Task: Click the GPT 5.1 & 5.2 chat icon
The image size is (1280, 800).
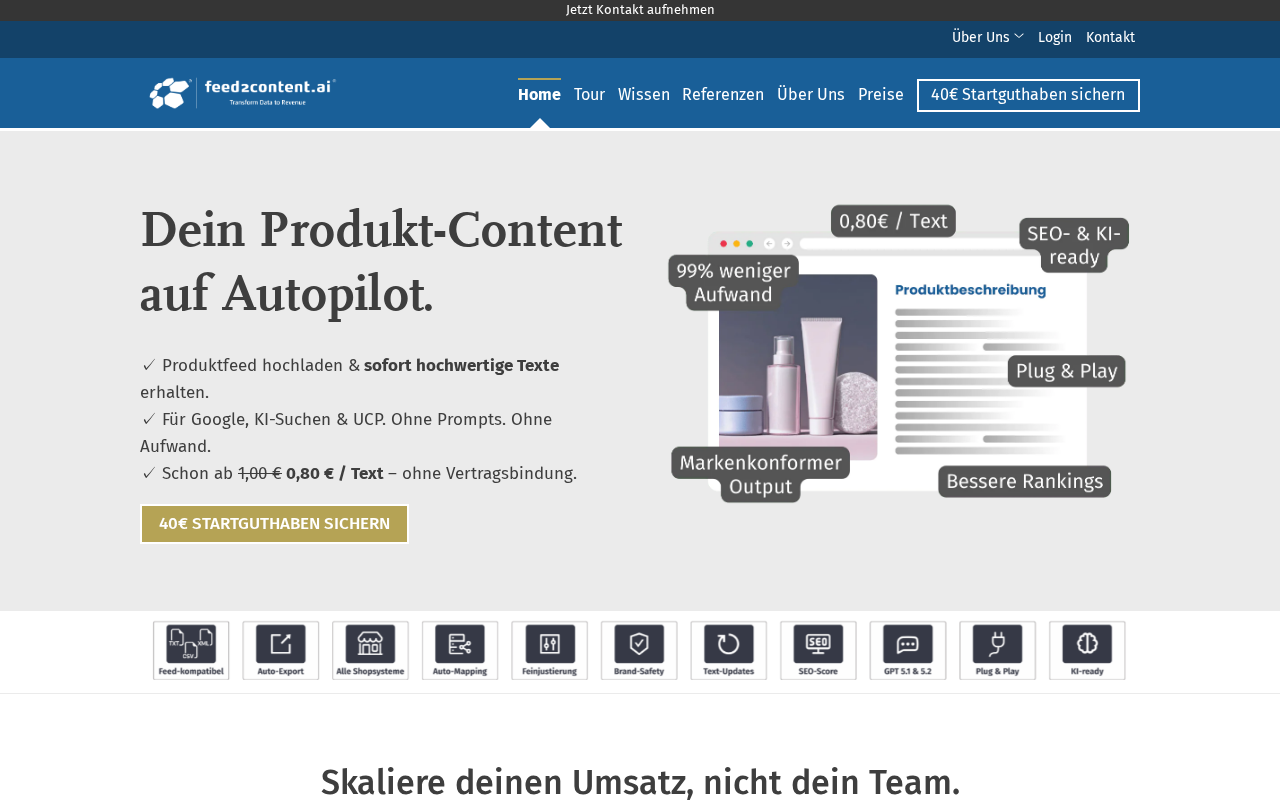Action: (x=908, y=650)
